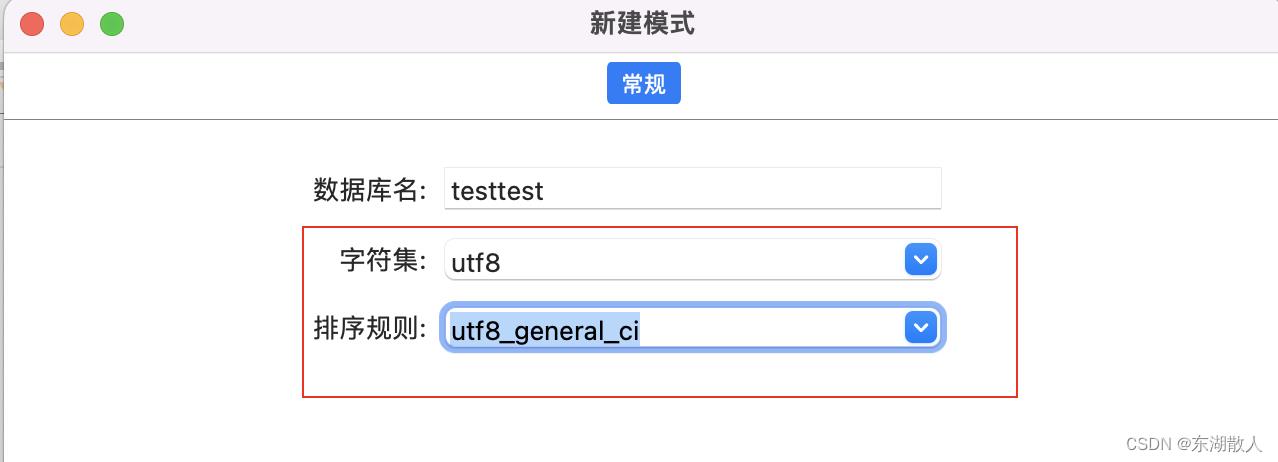Screen dimensions: 1278x462
Task: Close the 新建模式 window
Action: click(32, 24)
